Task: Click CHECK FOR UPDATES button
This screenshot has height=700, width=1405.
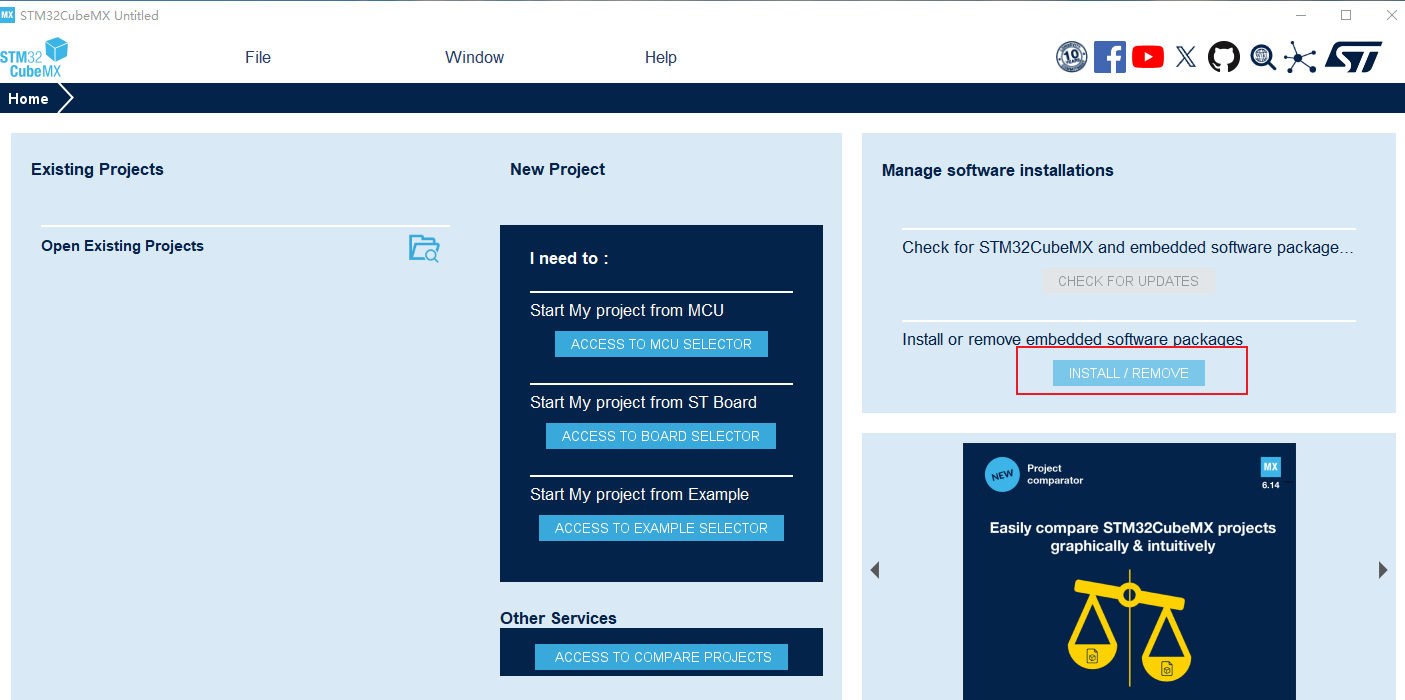Action: 1128,281
